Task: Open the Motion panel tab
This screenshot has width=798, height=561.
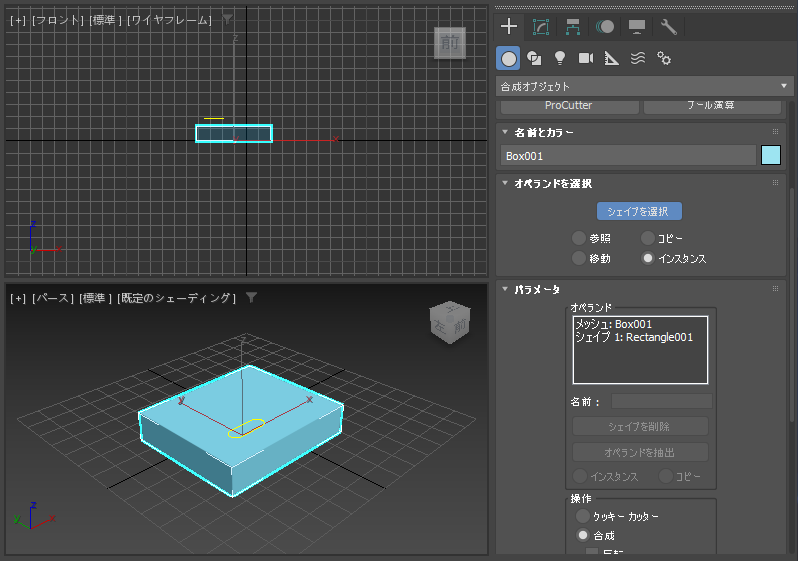Action: coord(605,26)
